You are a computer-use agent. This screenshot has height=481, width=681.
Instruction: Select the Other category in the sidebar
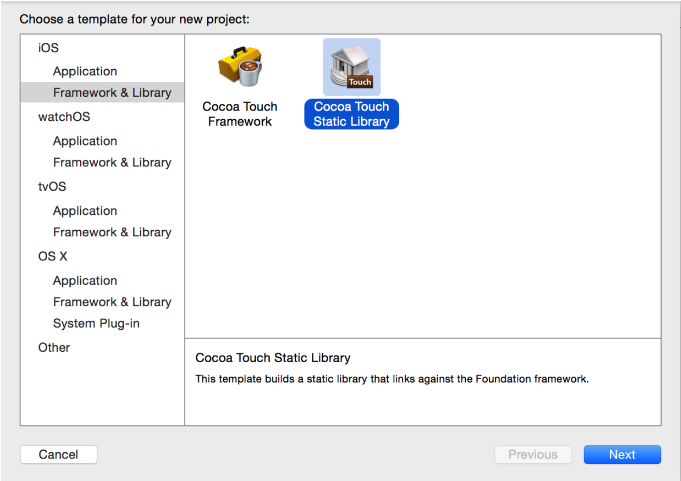coord(54,347)
